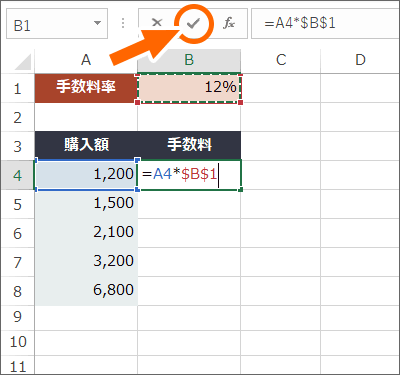Select row 6 header
Viewport: 400px width, 375px height.
(x=17, y=233)
